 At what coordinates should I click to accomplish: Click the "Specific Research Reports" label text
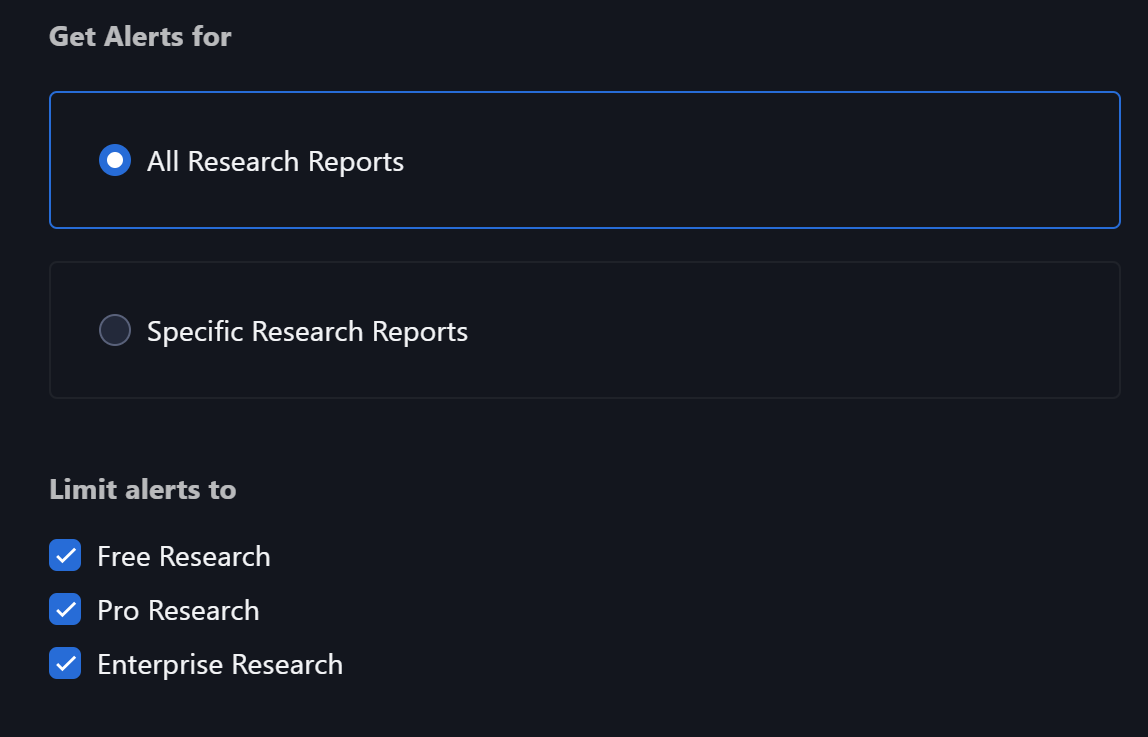click(x=308, y=332)
